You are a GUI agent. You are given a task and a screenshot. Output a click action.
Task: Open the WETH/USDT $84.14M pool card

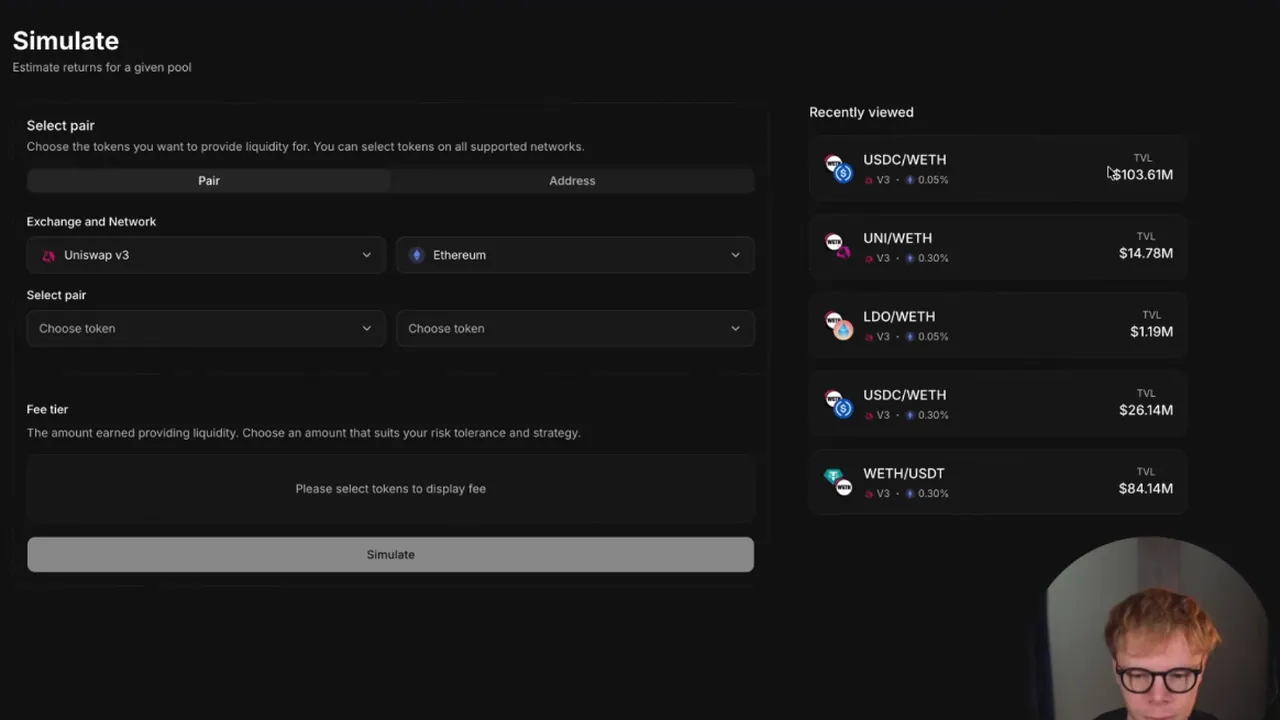pyautogui.click(x=998, y=482)
